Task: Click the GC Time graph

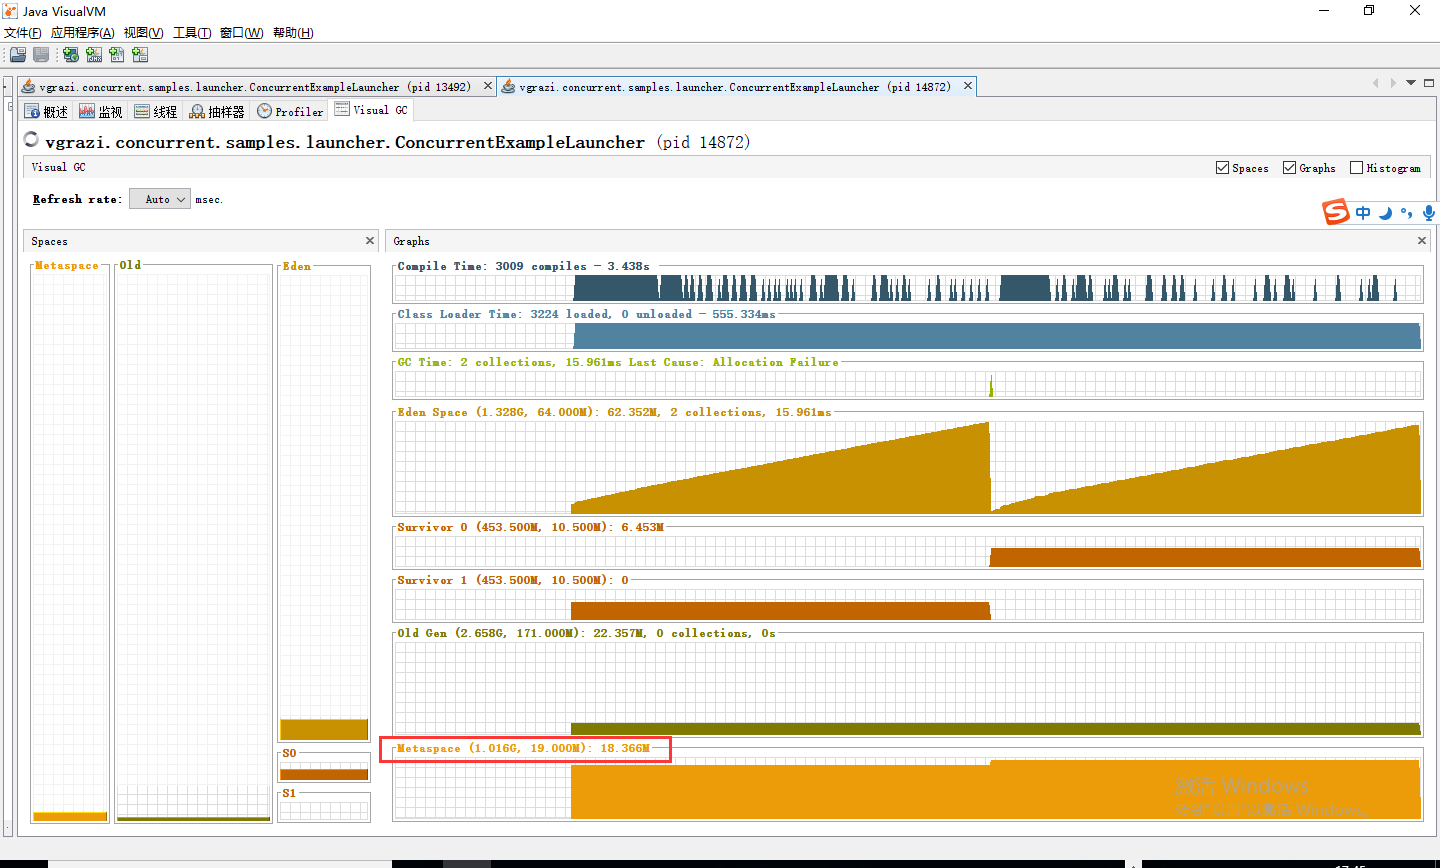Action: click(x=908, y=384)
